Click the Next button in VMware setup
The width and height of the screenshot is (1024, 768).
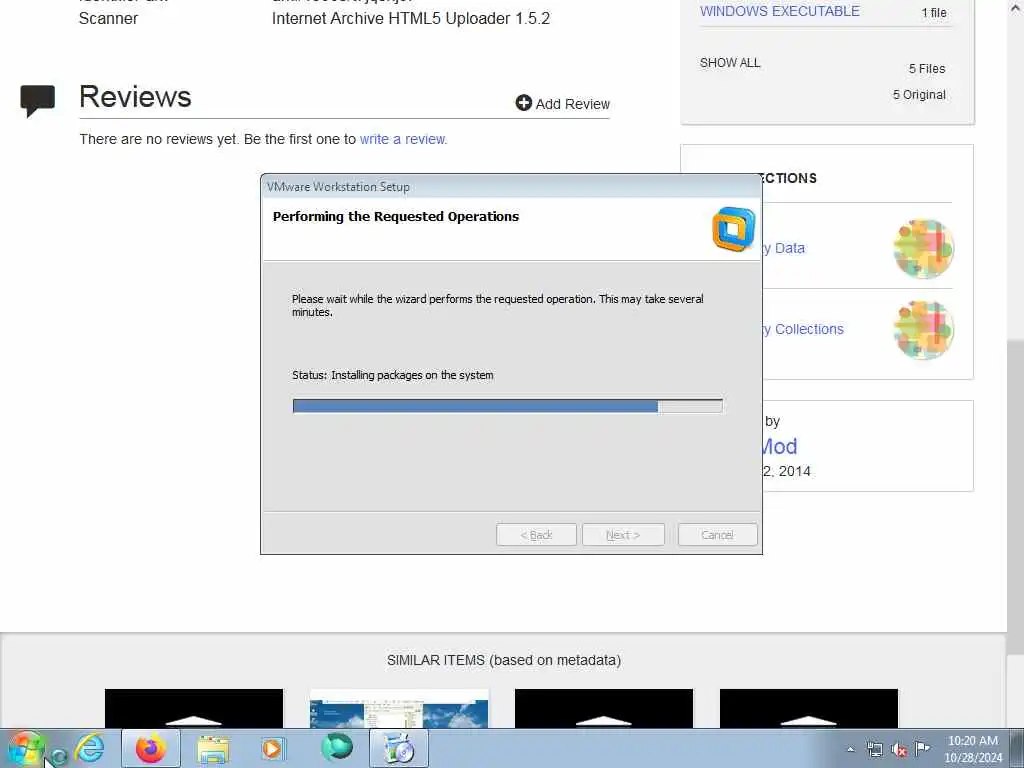[x=623, y=535]
